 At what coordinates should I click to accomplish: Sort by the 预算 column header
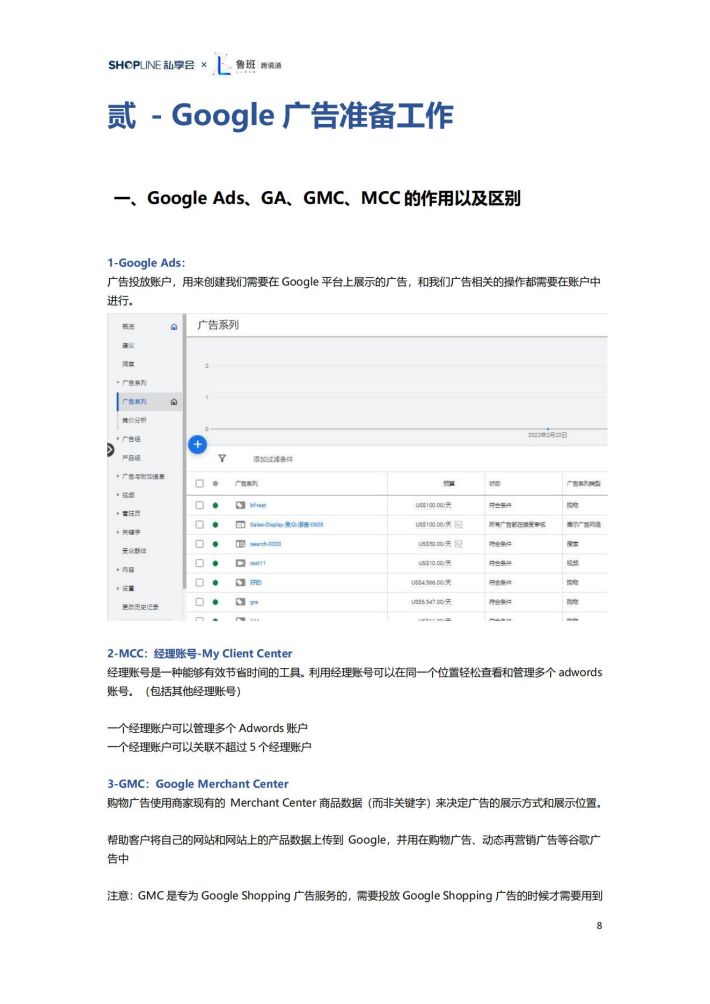click(449, 483)
